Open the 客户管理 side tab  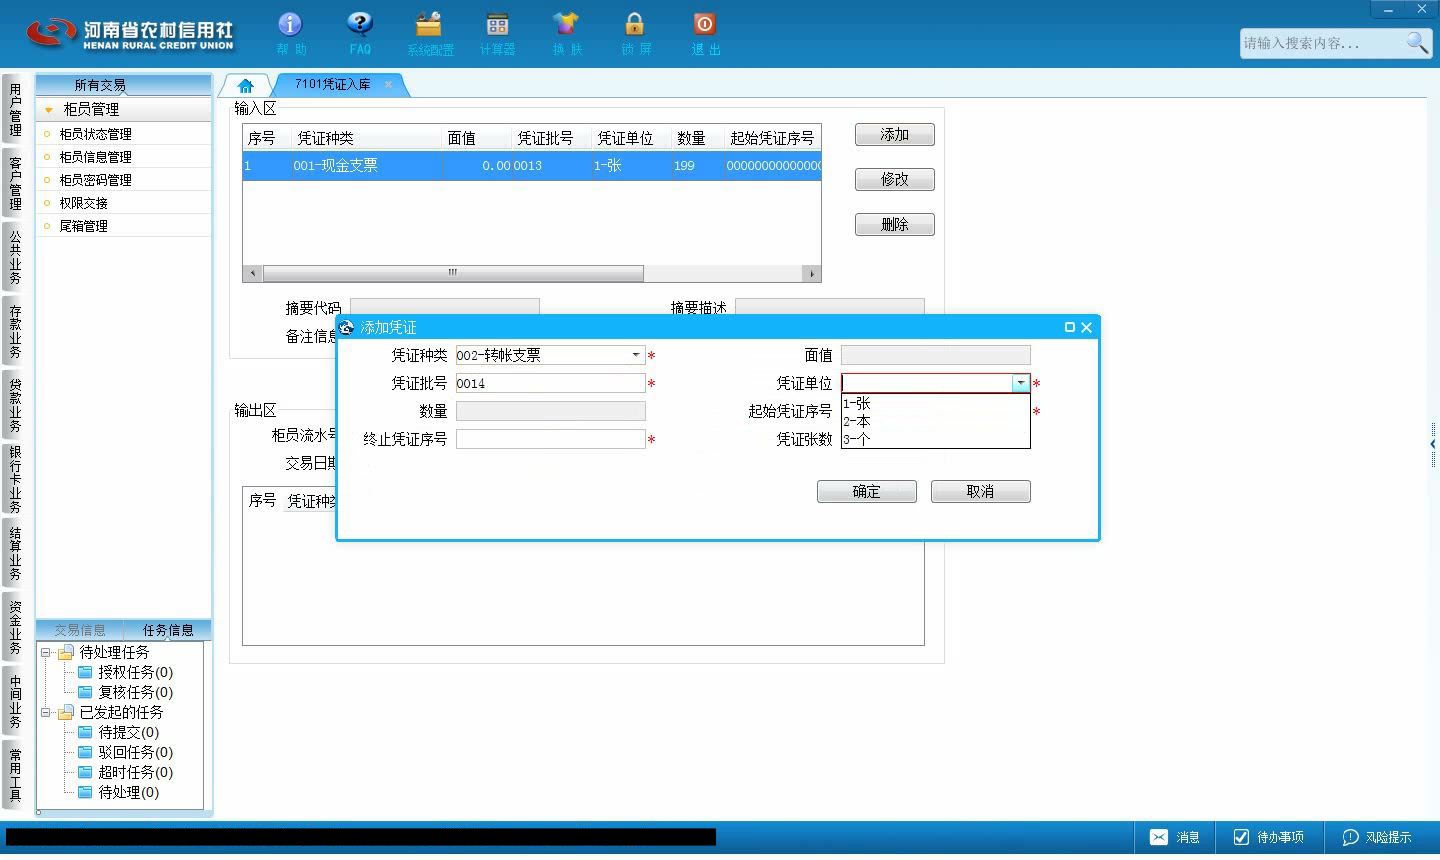coord(15,183)
